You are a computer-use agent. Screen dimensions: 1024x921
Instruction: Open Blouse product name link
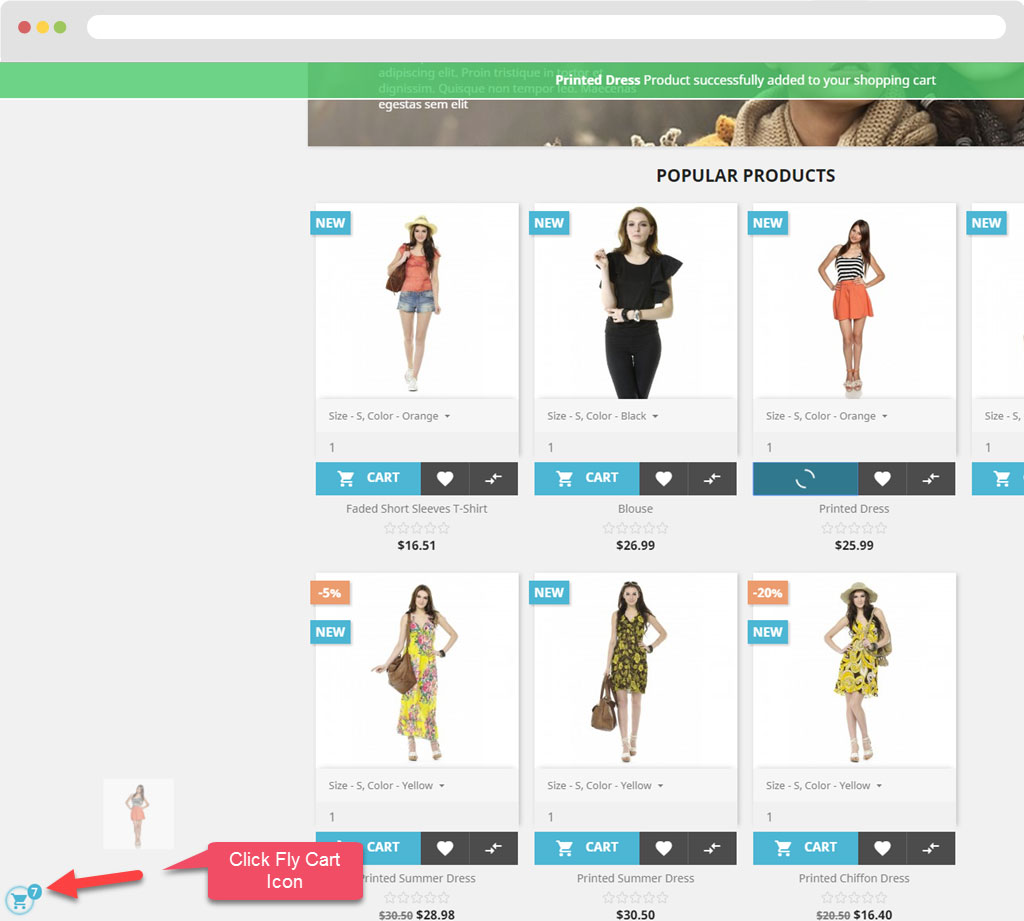(635, 509)
